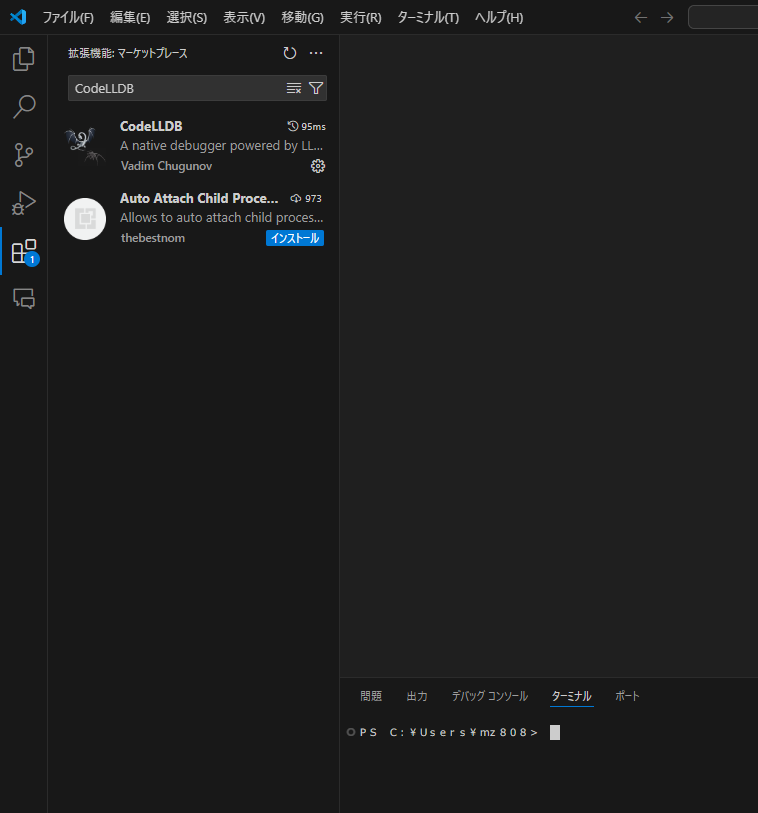Image resolution: width=758 pixels, height=813 pixels.
Task: Click the terminal prompt PS C:¥Users¥mz808>
Action: (x=448, y=732)
